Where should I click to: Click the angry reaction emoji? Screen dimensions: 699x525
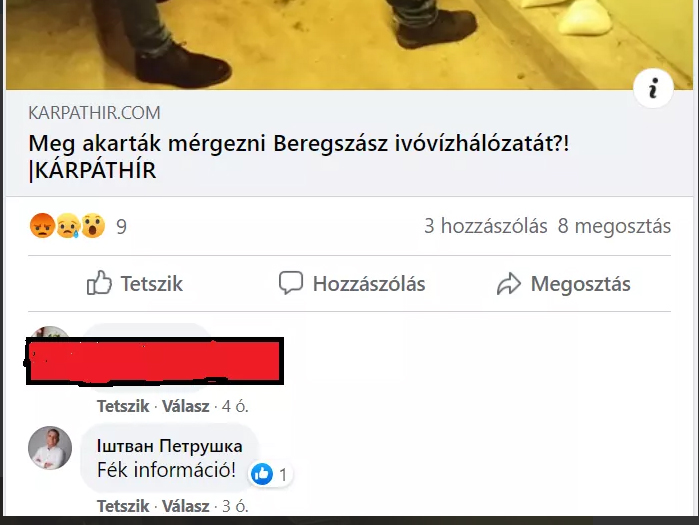pyautogui.click(x=42, y=226)
